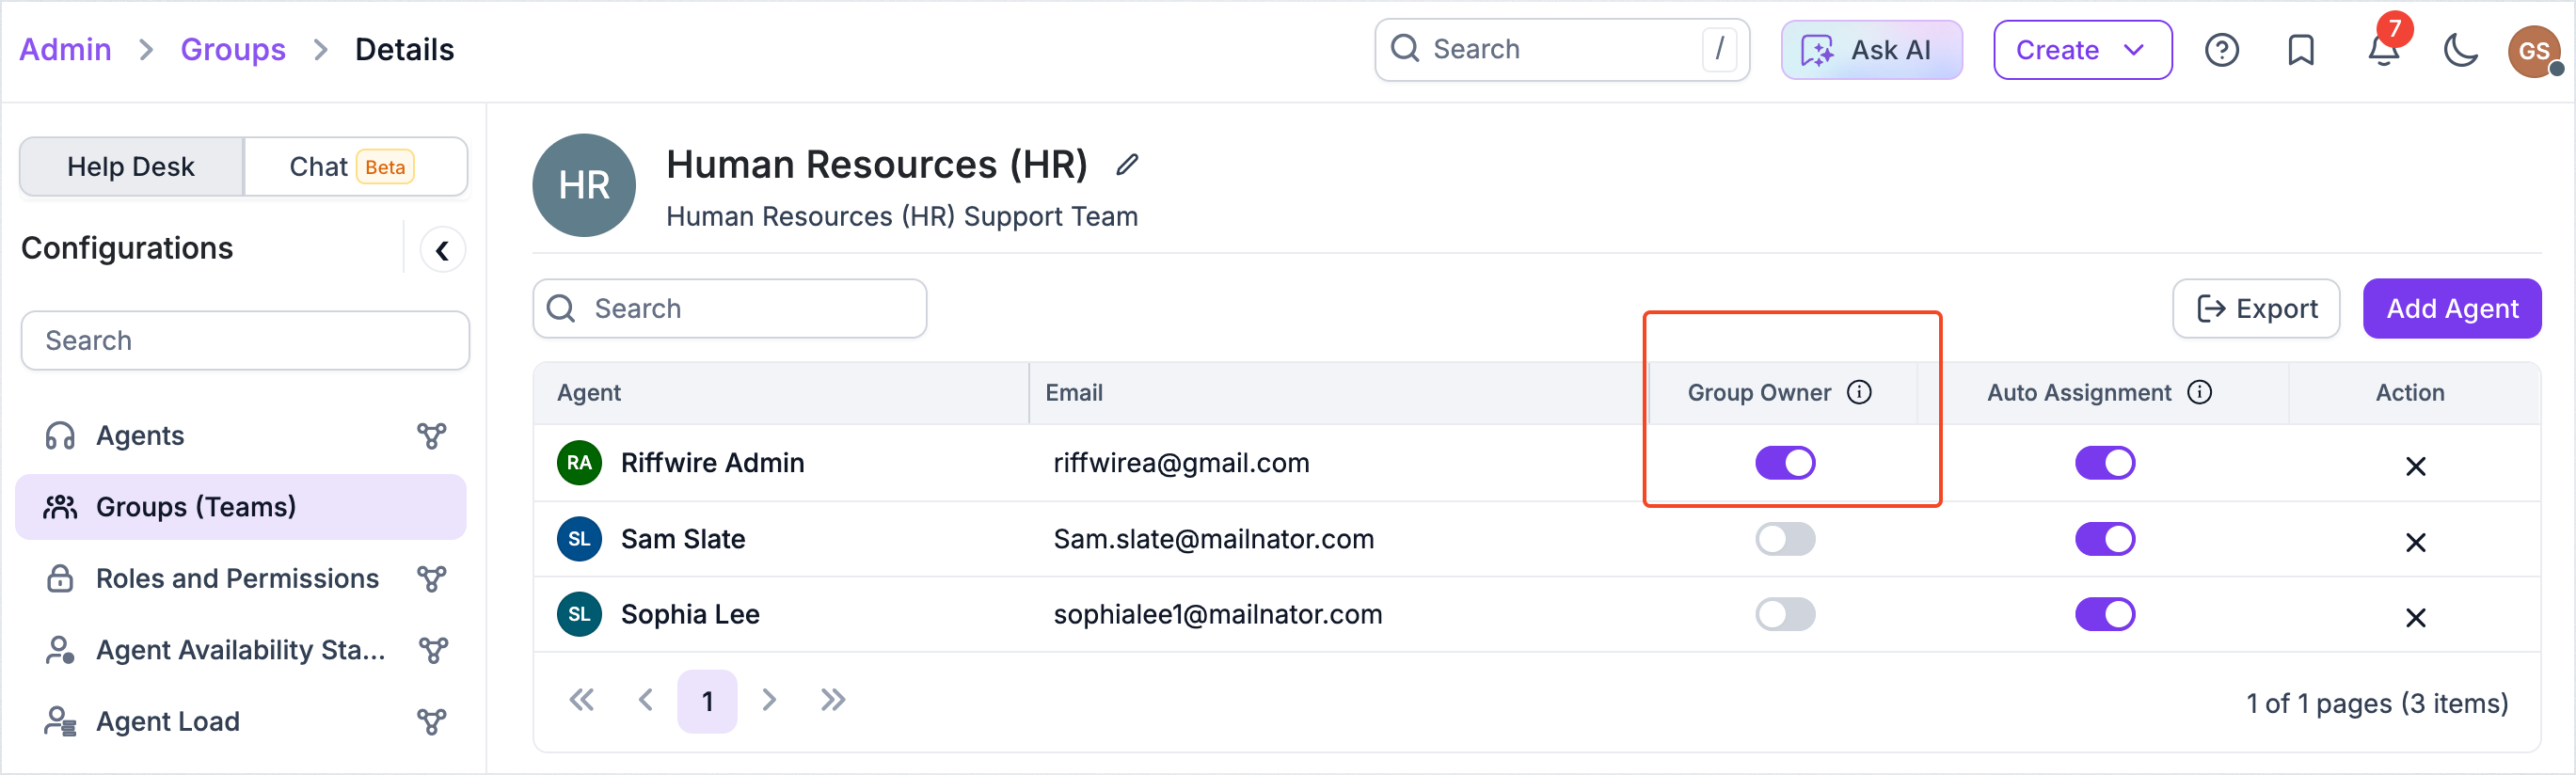Go to previous page arrow
The width and height of the screenshot is (2576, 775).
coord(646,700)
